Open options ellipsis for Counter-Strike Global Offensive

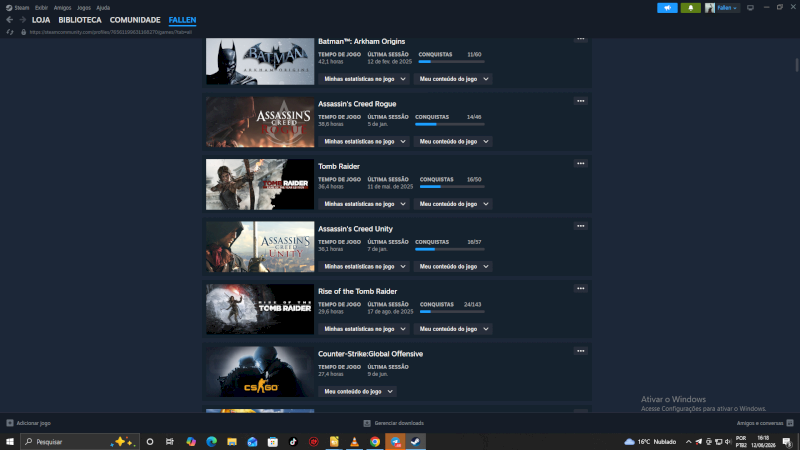pos(581,351)
